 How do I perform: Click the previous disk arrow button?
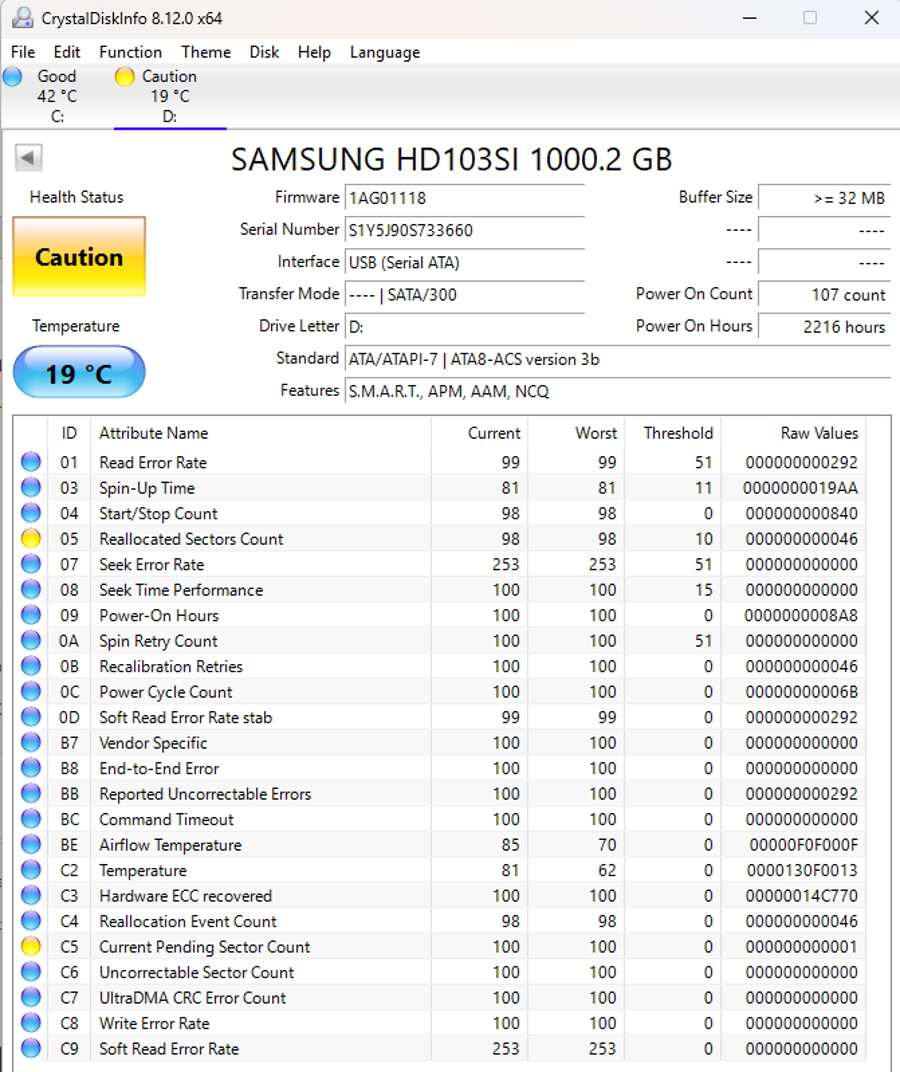pyautogui.click(x=29, y=158)
